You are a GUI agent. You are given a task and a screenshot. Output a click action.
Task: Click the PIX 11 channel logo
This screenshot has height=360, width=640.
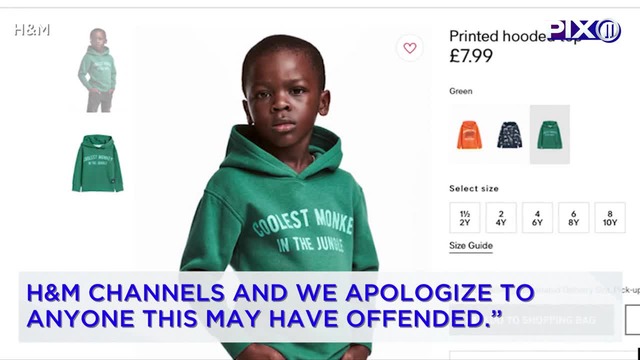tap(584, 31)
